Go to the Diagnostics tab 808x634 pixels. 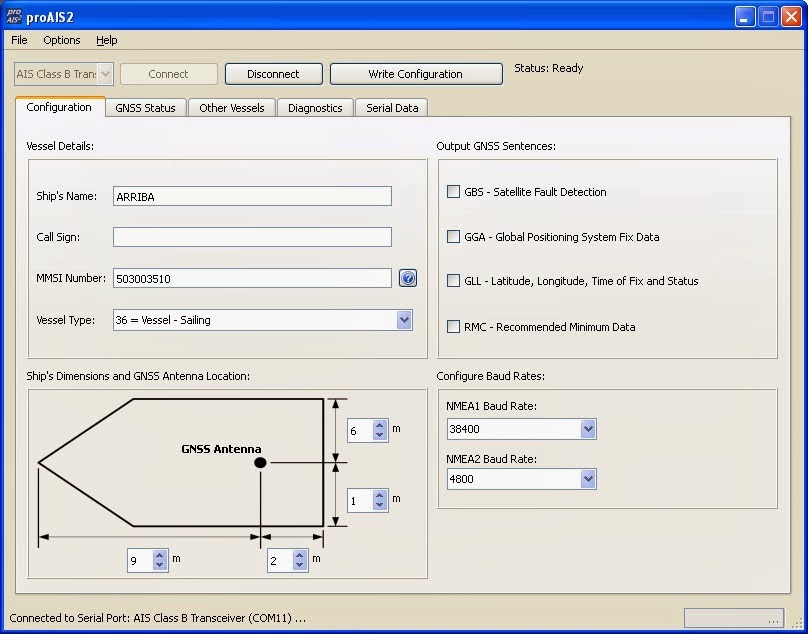[x=315, y=108]
